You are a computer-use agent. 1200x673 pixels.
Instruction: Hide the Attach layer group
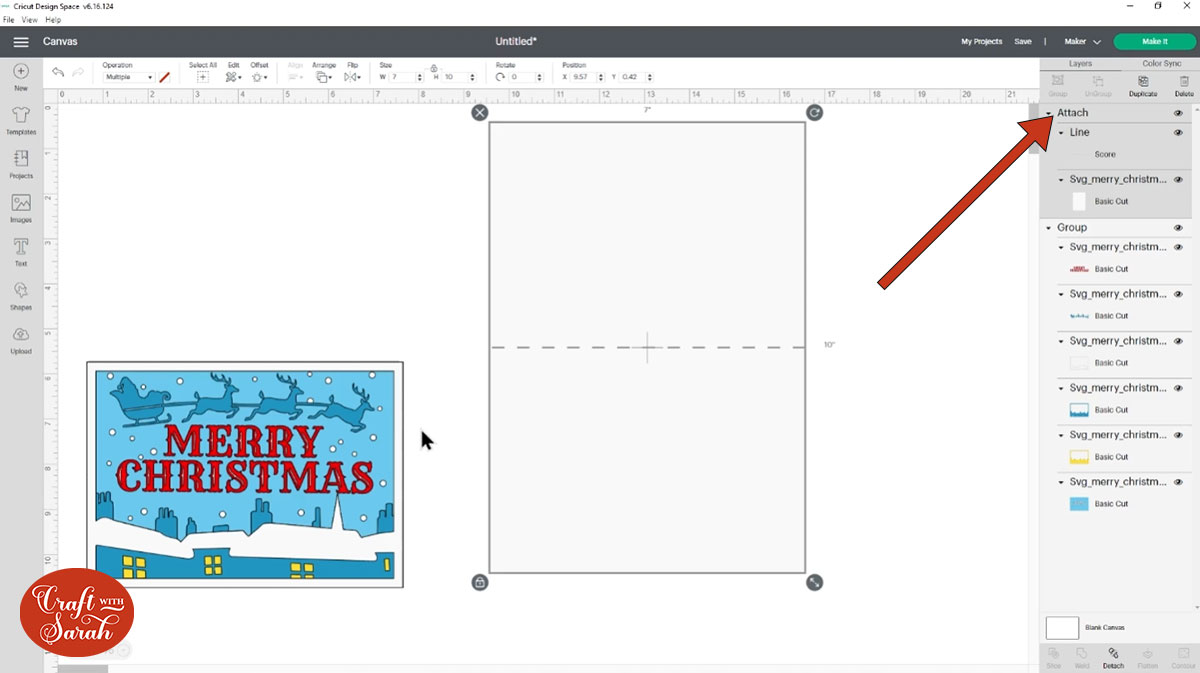[1178, 113]
